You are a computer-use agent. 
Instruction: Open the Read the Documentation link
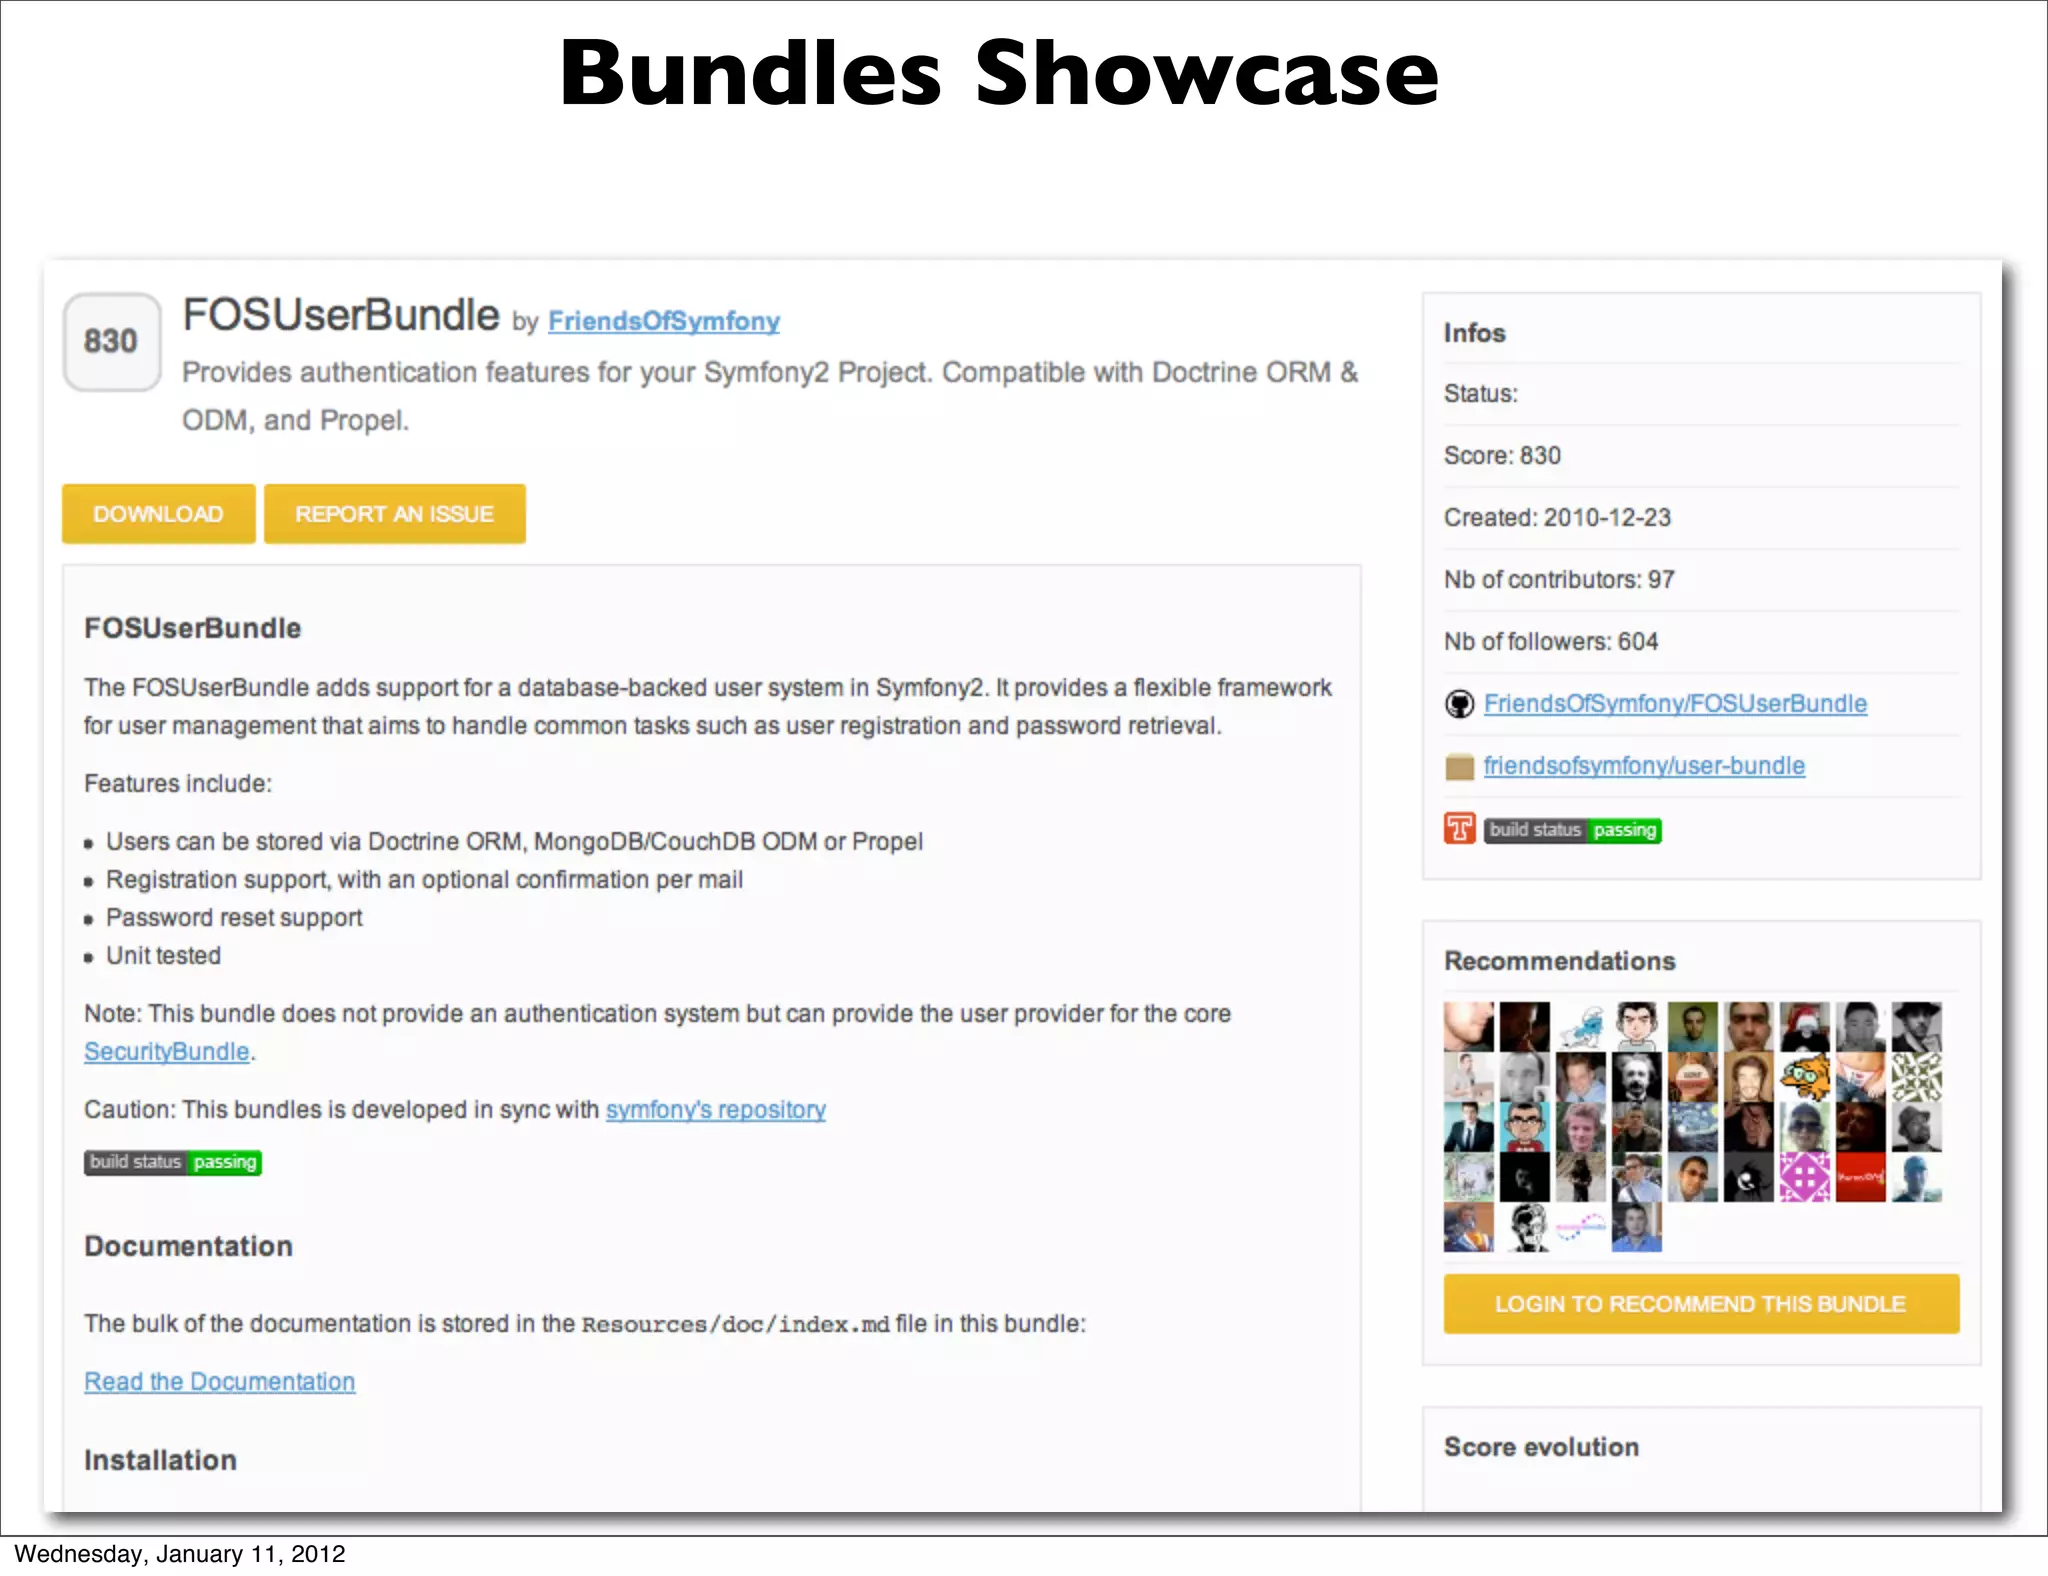220,1382
